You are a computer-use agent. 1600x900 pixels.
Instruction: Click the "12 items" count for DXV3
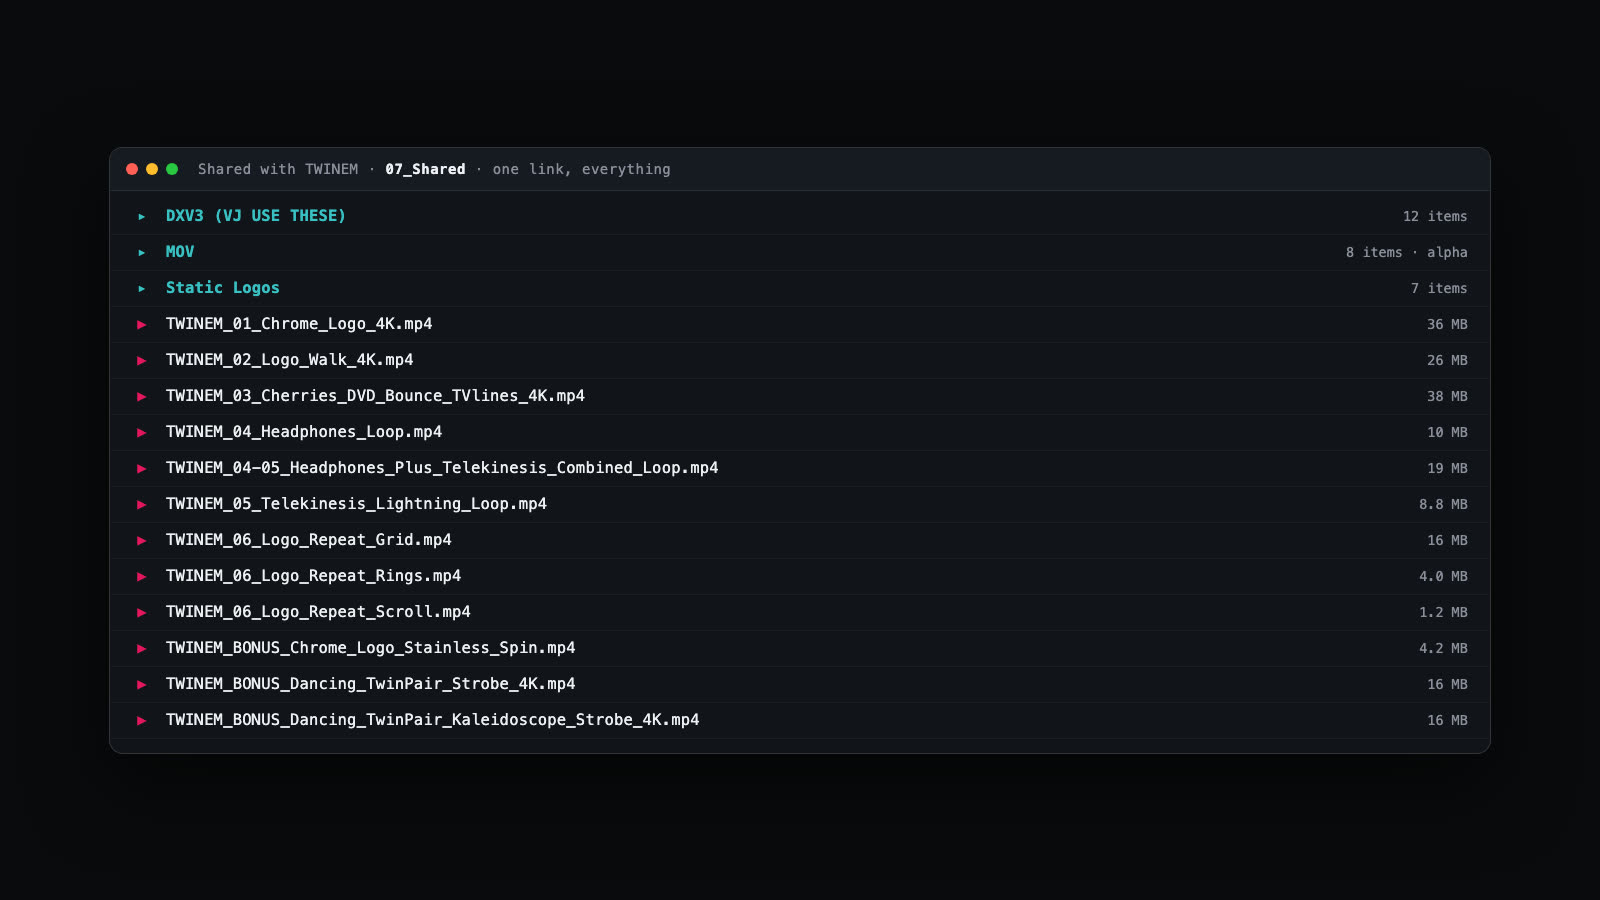pyautogui.click(x=1435, y=216)
